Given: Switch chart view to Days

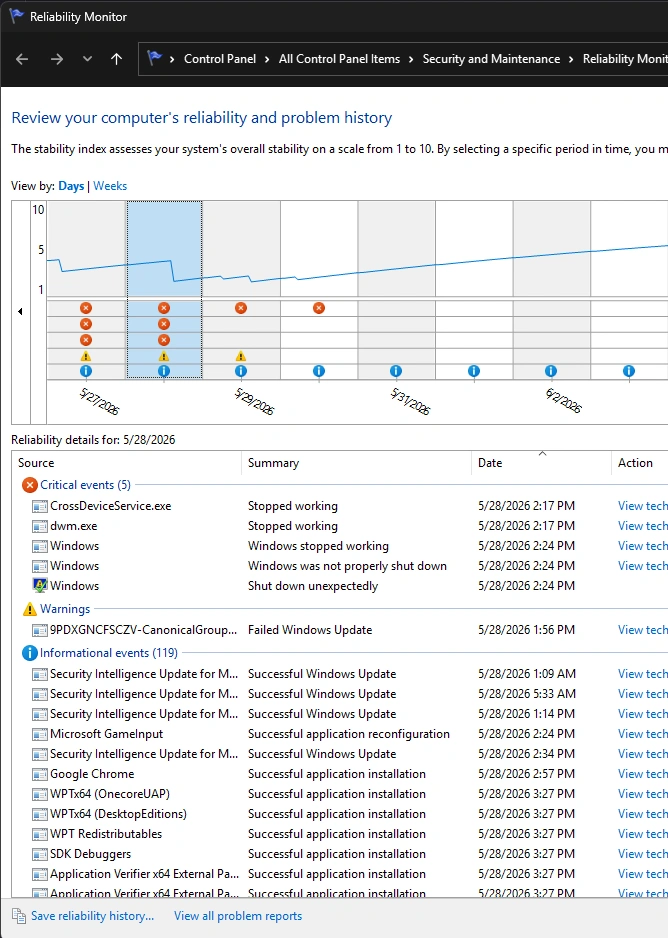Looking at the screenshot, I should click(x=71, y=185).
